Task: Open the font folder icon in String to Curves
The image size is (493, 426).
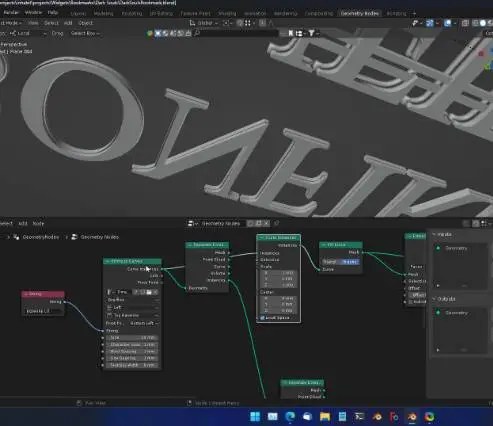Action: click(x=149, y=292)
